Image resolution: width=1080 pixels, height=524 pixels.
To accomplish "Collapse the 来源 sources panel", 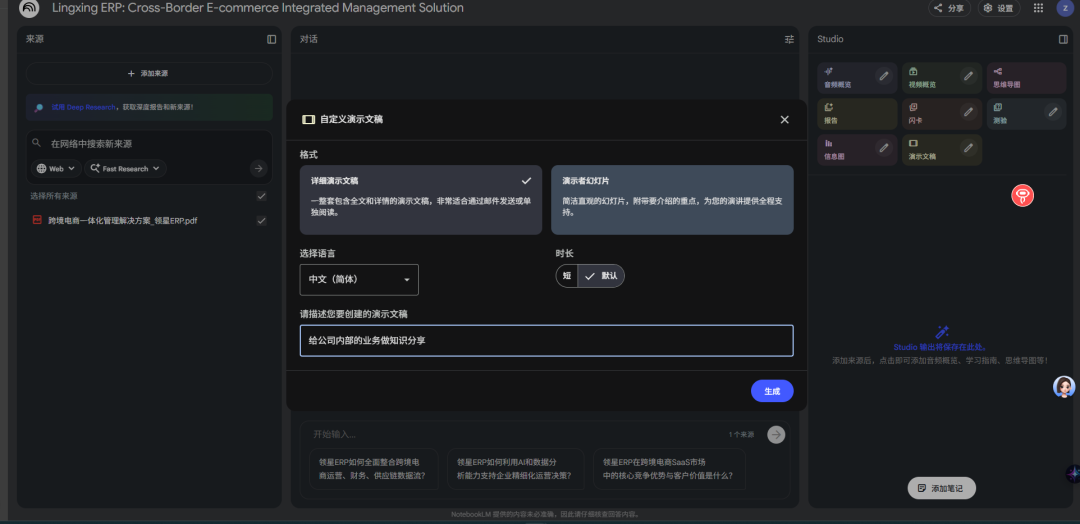I will (271, 39).
